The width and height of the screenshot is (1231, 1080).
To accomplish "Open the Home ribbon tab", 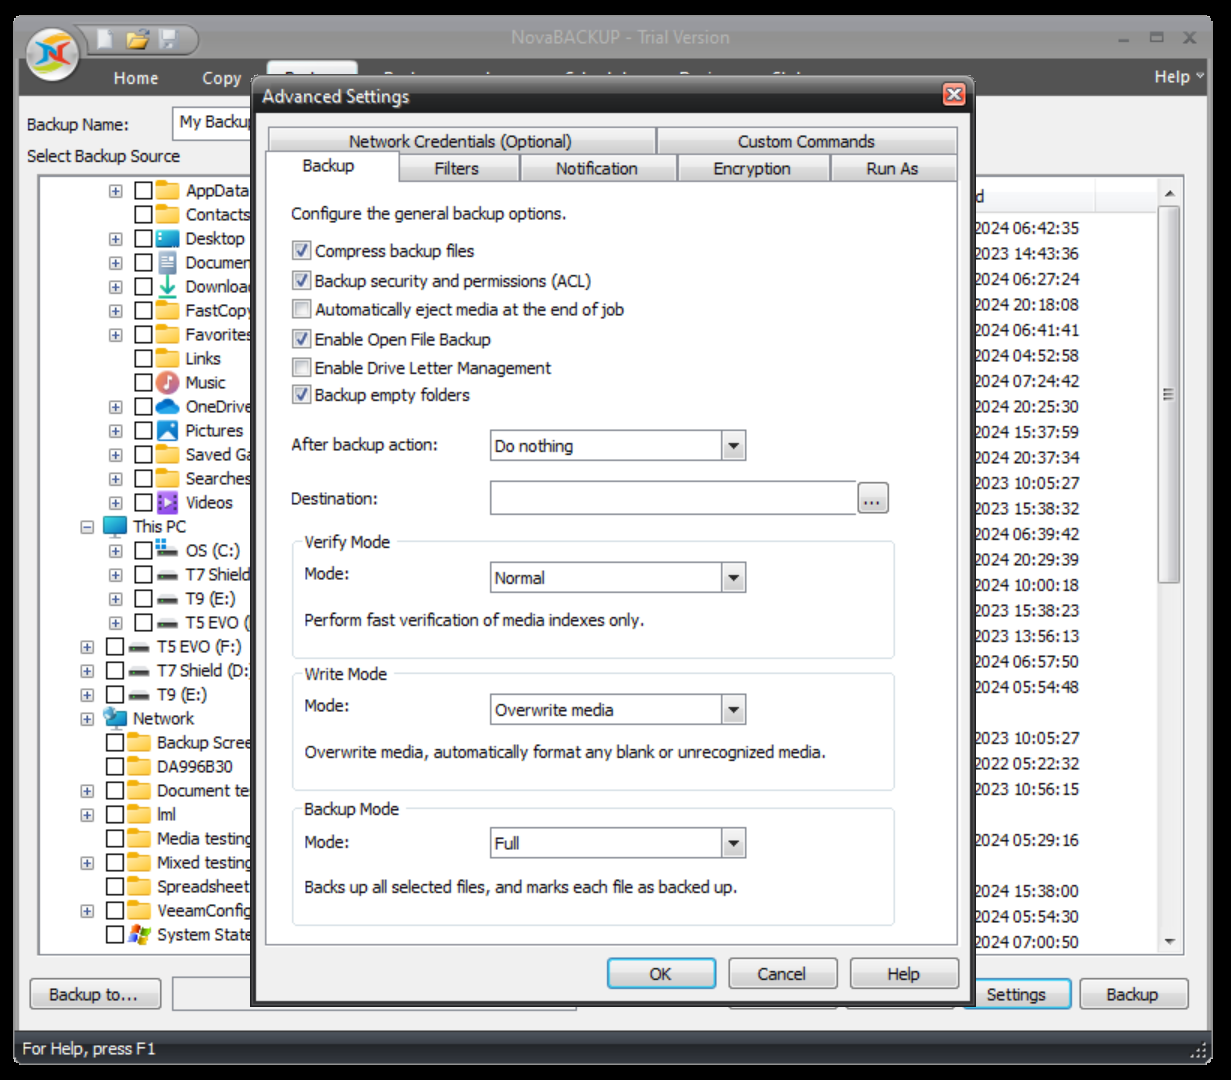I will (136, 78).
